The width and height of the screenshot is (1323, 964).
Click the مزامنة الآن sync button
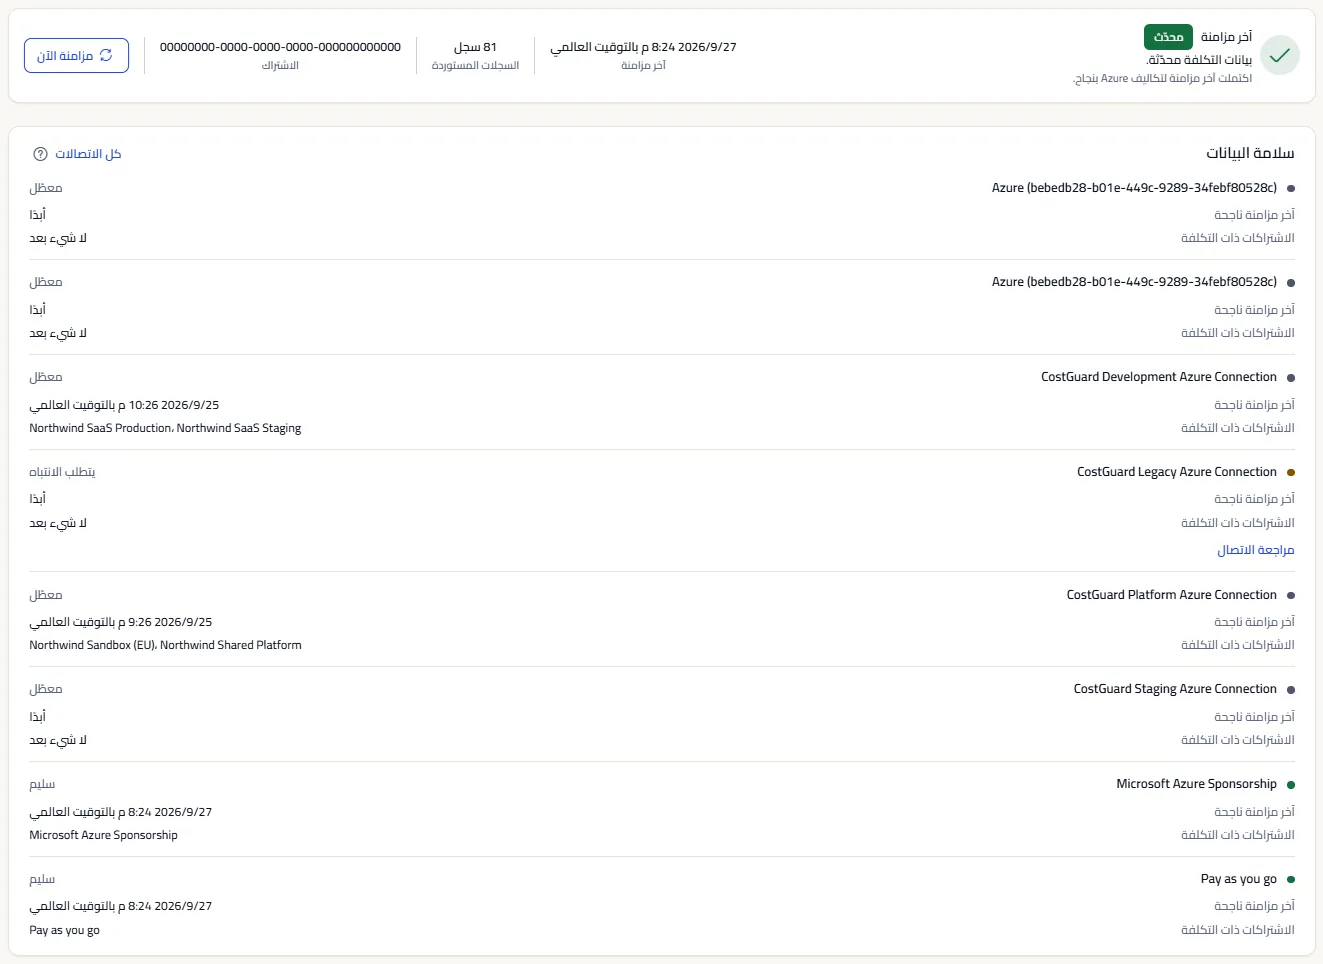point(76,56)
